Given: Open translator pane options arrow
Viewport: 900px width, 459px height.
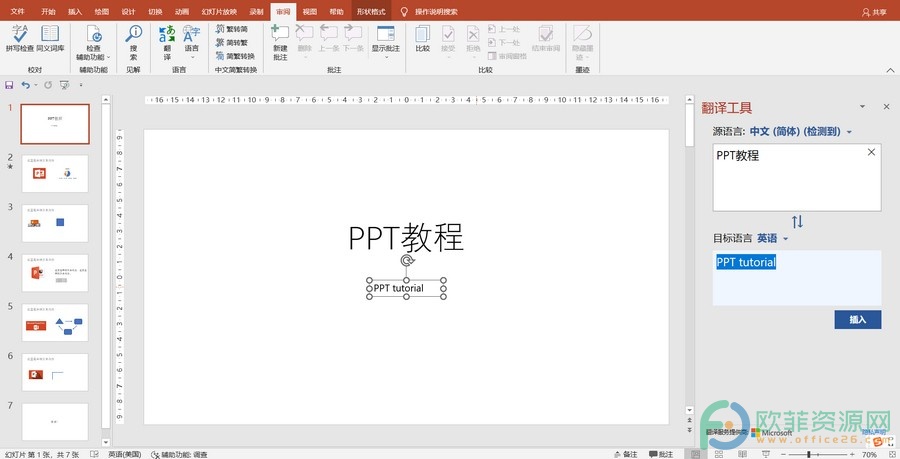Looking at the screenshot, I should (x=862, y=107).
